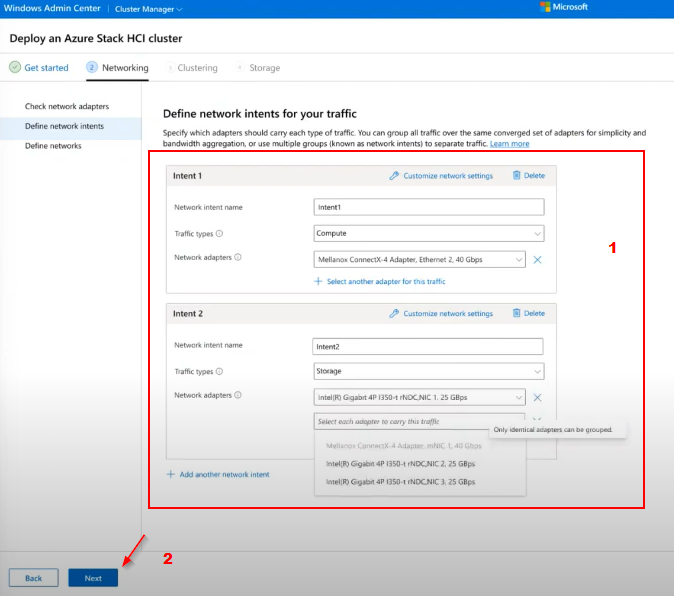This screenshot has width=674, height=596.
Task: Remove the Intel NIC 1 adapter with X
Action: click(x=537, y=397)
